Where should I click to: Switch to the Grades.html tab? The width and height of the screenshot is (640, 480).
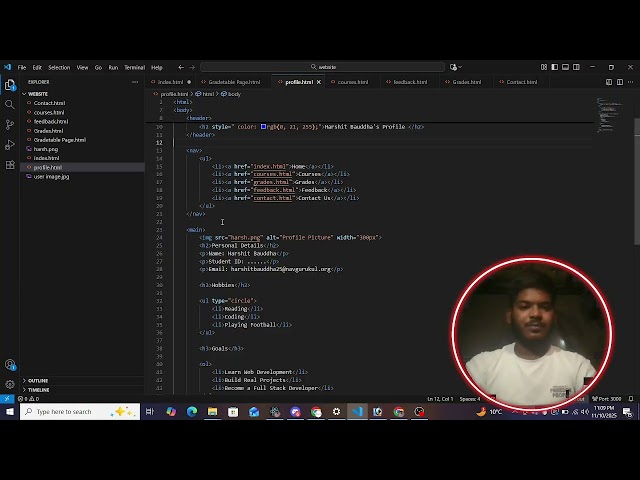point(466,82)
